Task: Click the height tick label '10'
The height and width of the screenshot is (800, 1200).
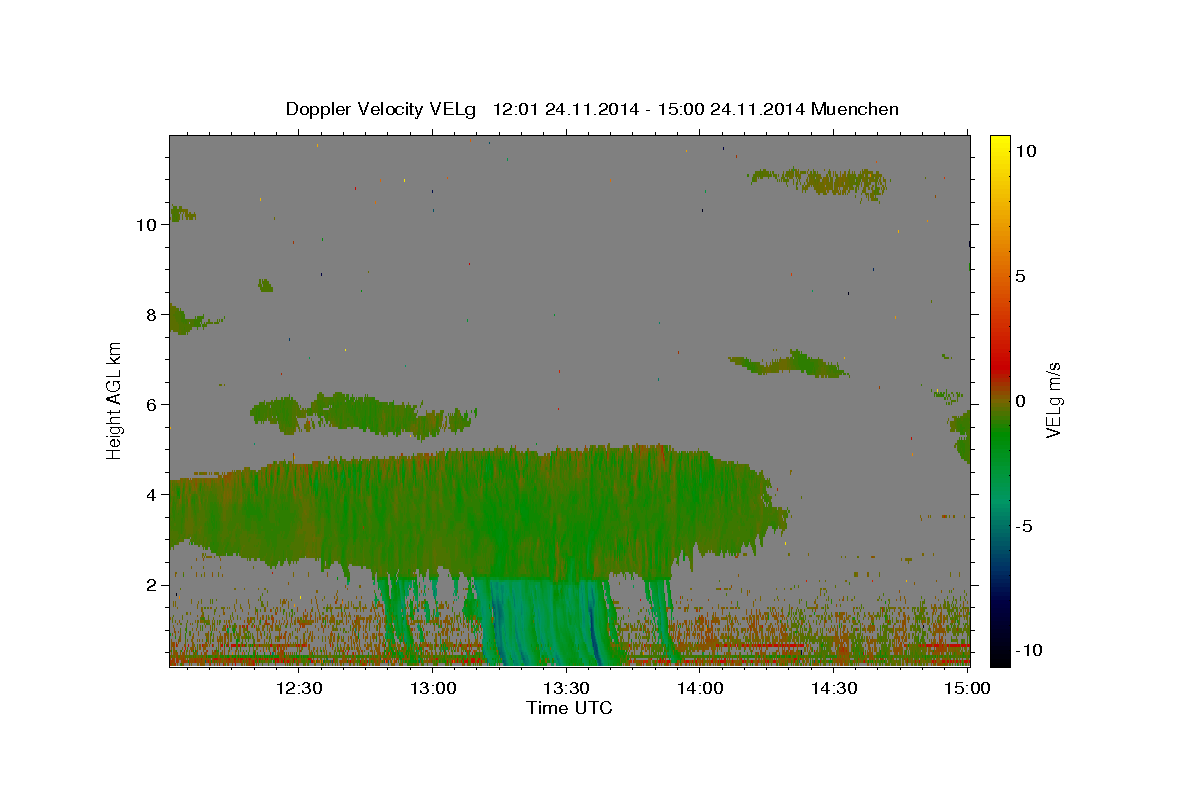Action: pyautogui.click(x=147, y=225)
